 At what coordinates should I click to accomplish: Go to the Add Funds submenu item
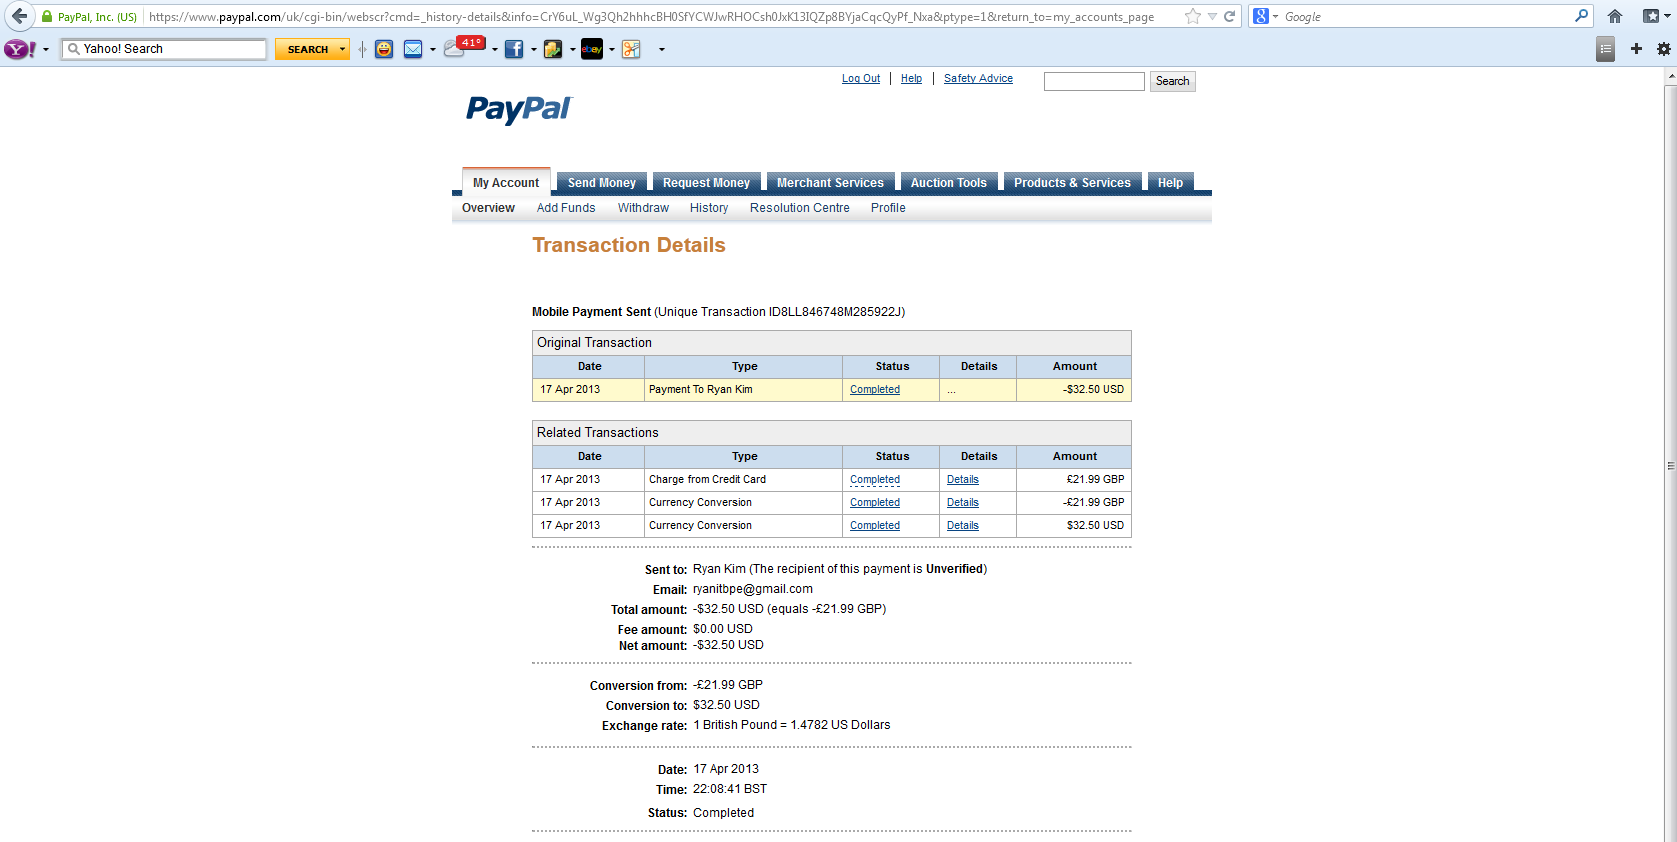[x=566, y=208]
